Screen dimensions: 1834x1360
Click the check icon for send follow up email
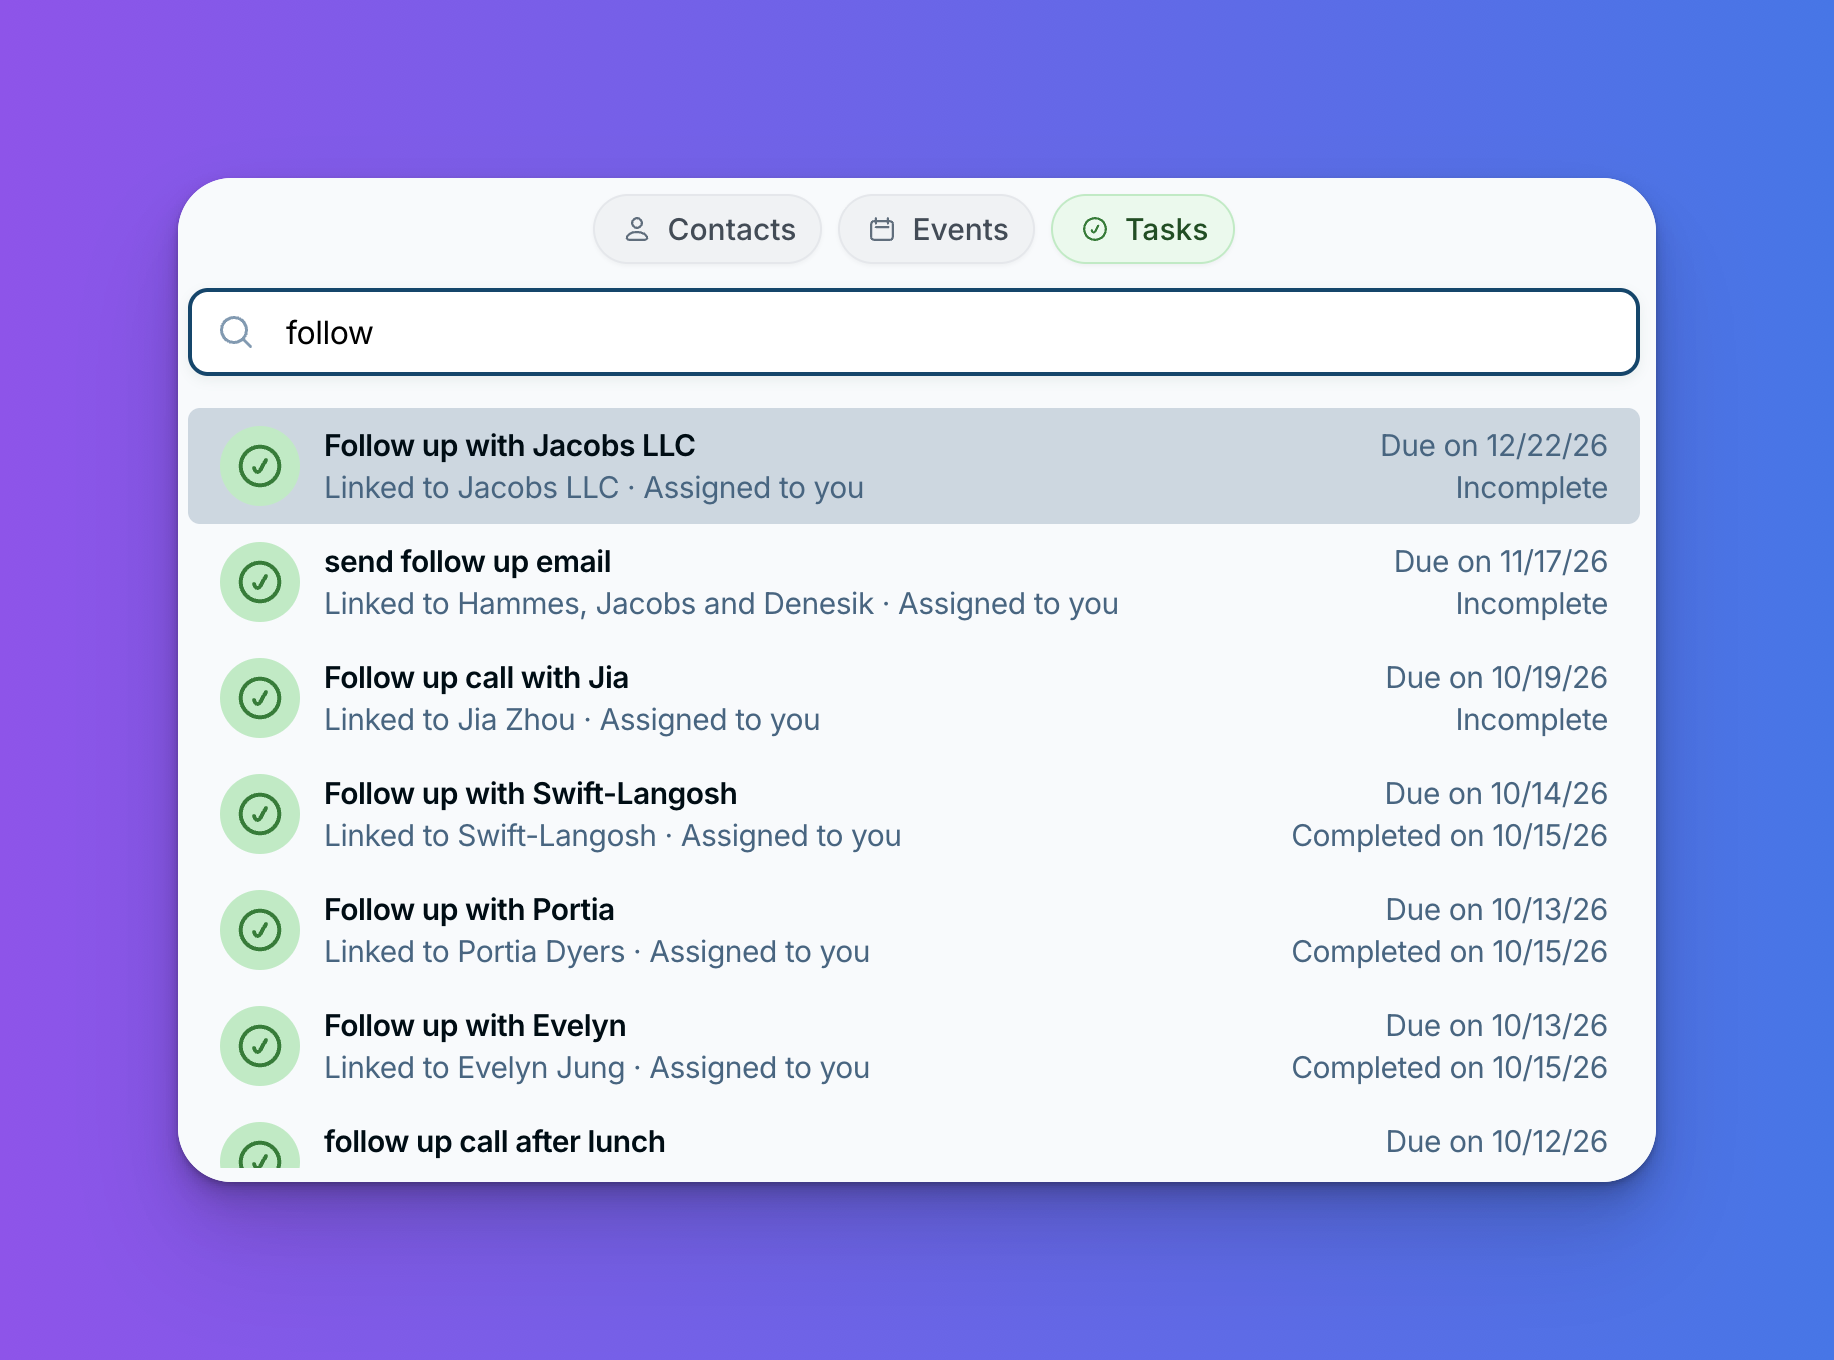[260, 582]
